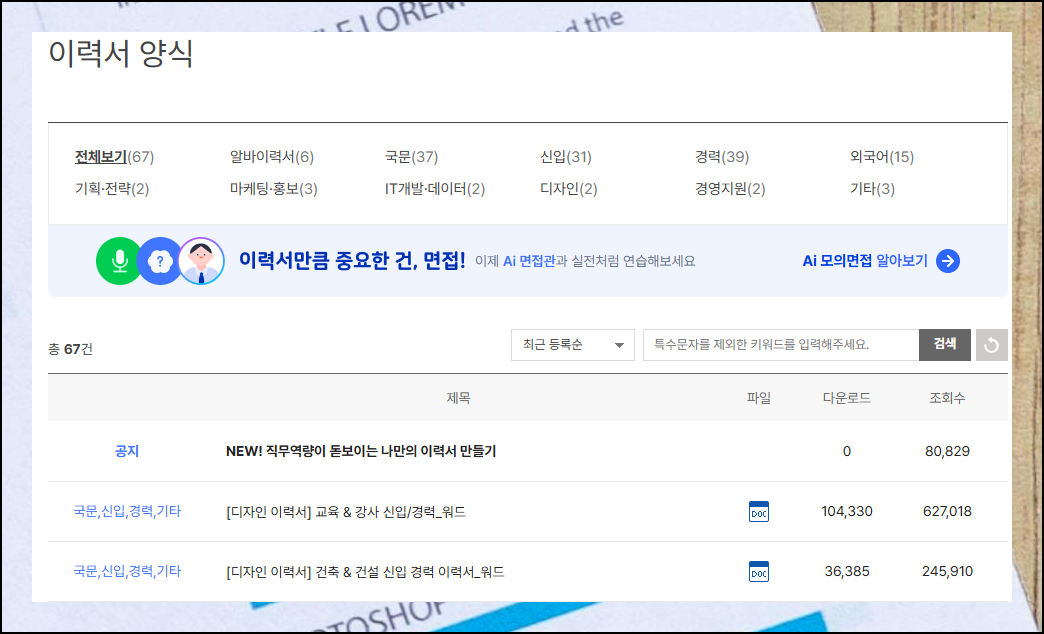Click the 검색 search button
This screenshot has width=1044, height=634.
[x=945, y=345]
